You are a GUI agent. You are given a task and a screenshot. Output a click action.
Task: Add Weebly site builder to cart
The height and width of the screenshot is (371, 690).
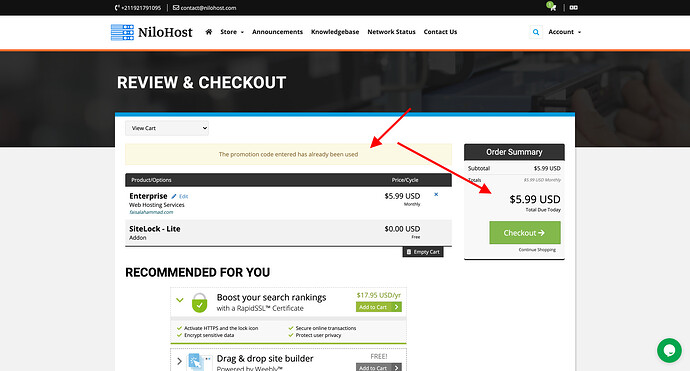[x=378, y=367]
